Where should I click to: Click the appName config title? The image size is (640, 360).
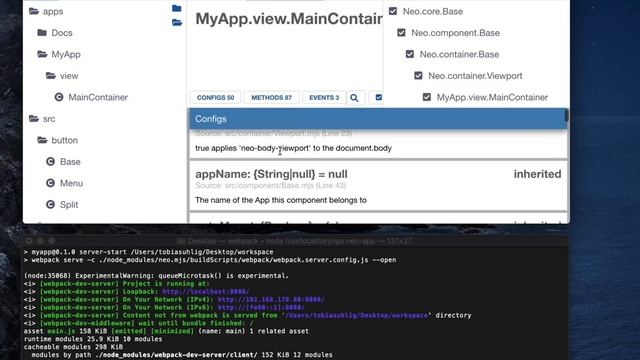[x=271, y=174]
